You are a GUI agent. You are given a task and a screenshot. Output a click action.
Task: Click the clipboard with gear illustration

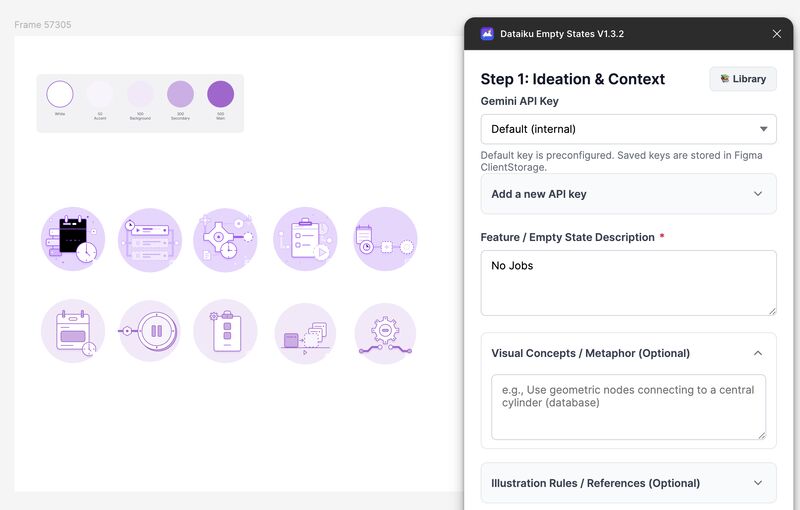(x=225, y=331)
